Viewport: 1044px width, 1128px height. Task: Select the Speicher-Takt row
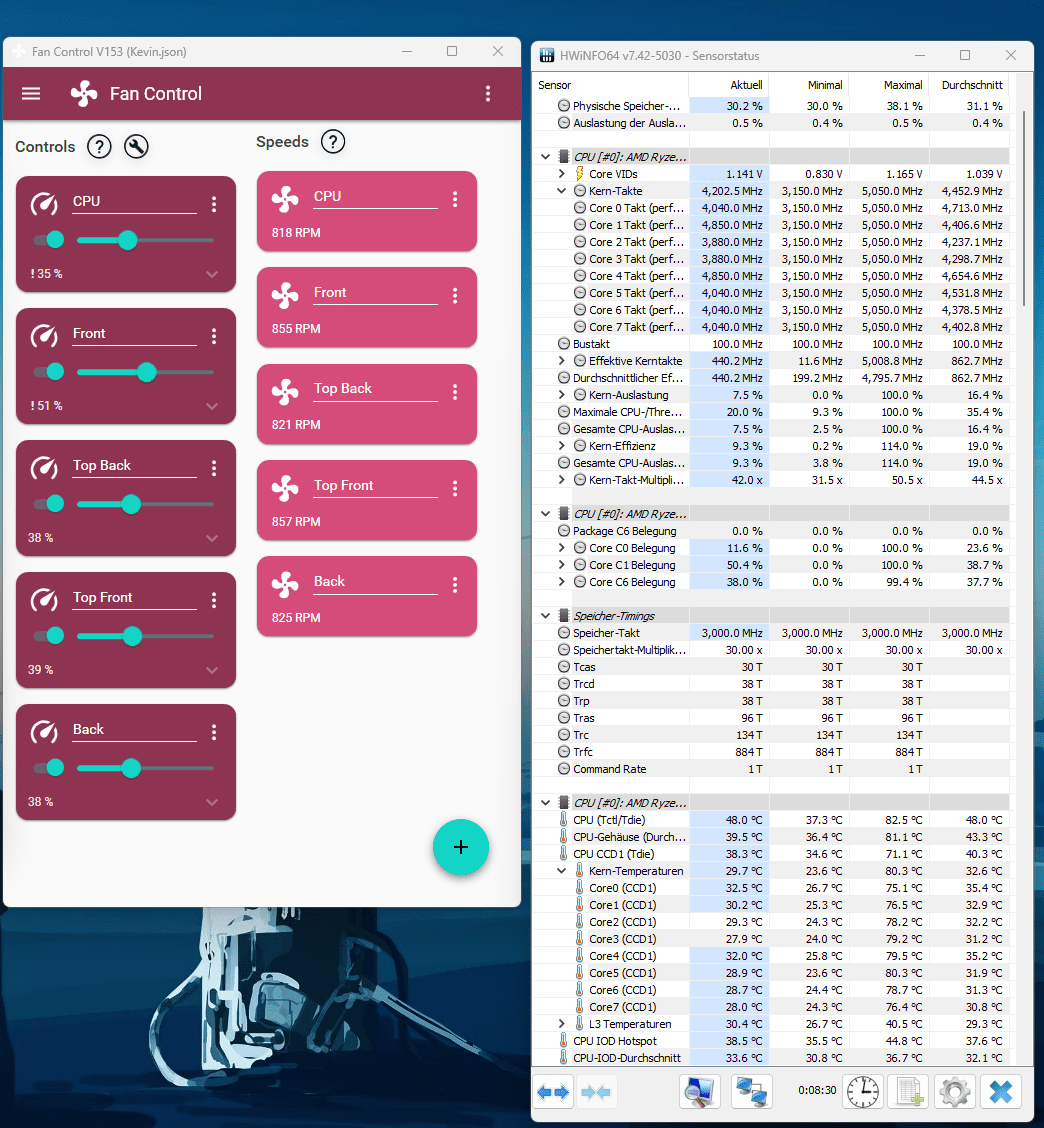pos(771,633)
